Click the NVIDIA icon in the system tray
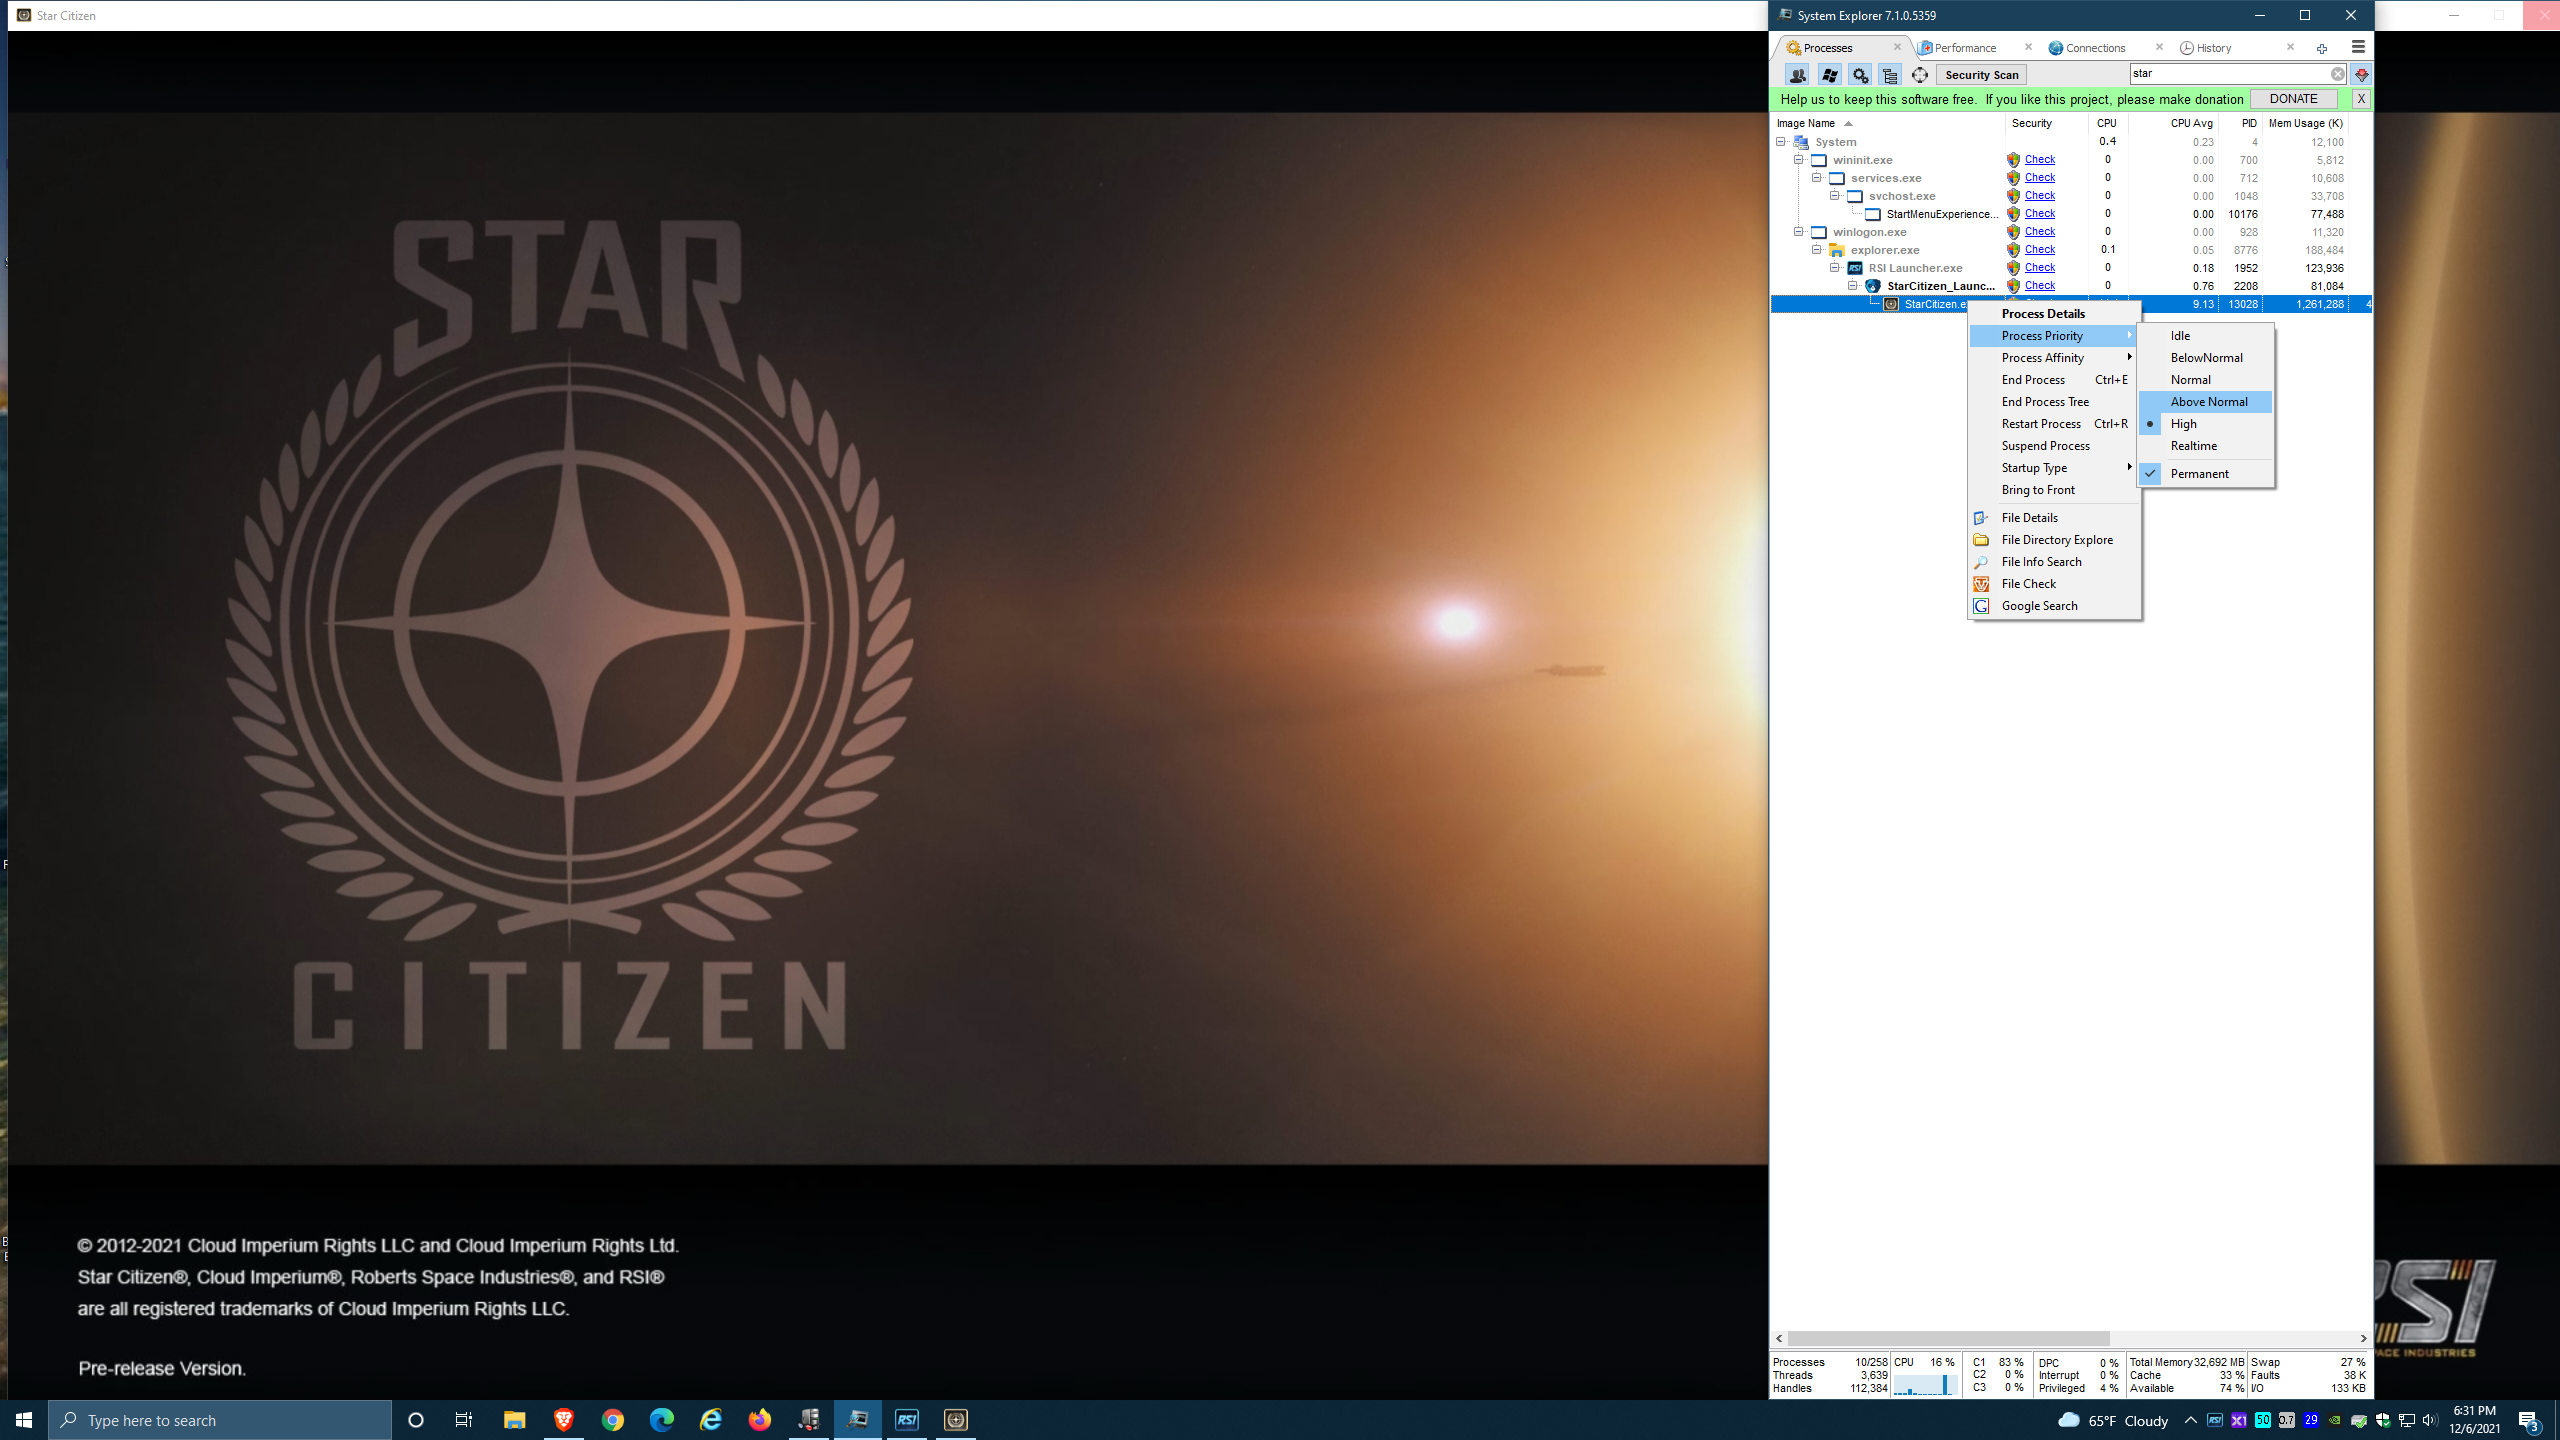 (2335, 1420)
